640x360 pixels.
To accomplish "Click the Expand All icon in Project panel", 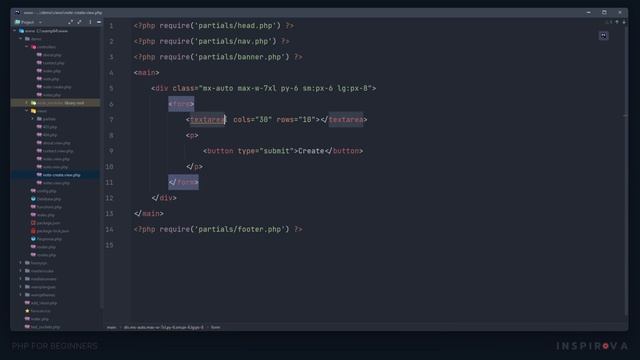I will (x=71, y=22).
